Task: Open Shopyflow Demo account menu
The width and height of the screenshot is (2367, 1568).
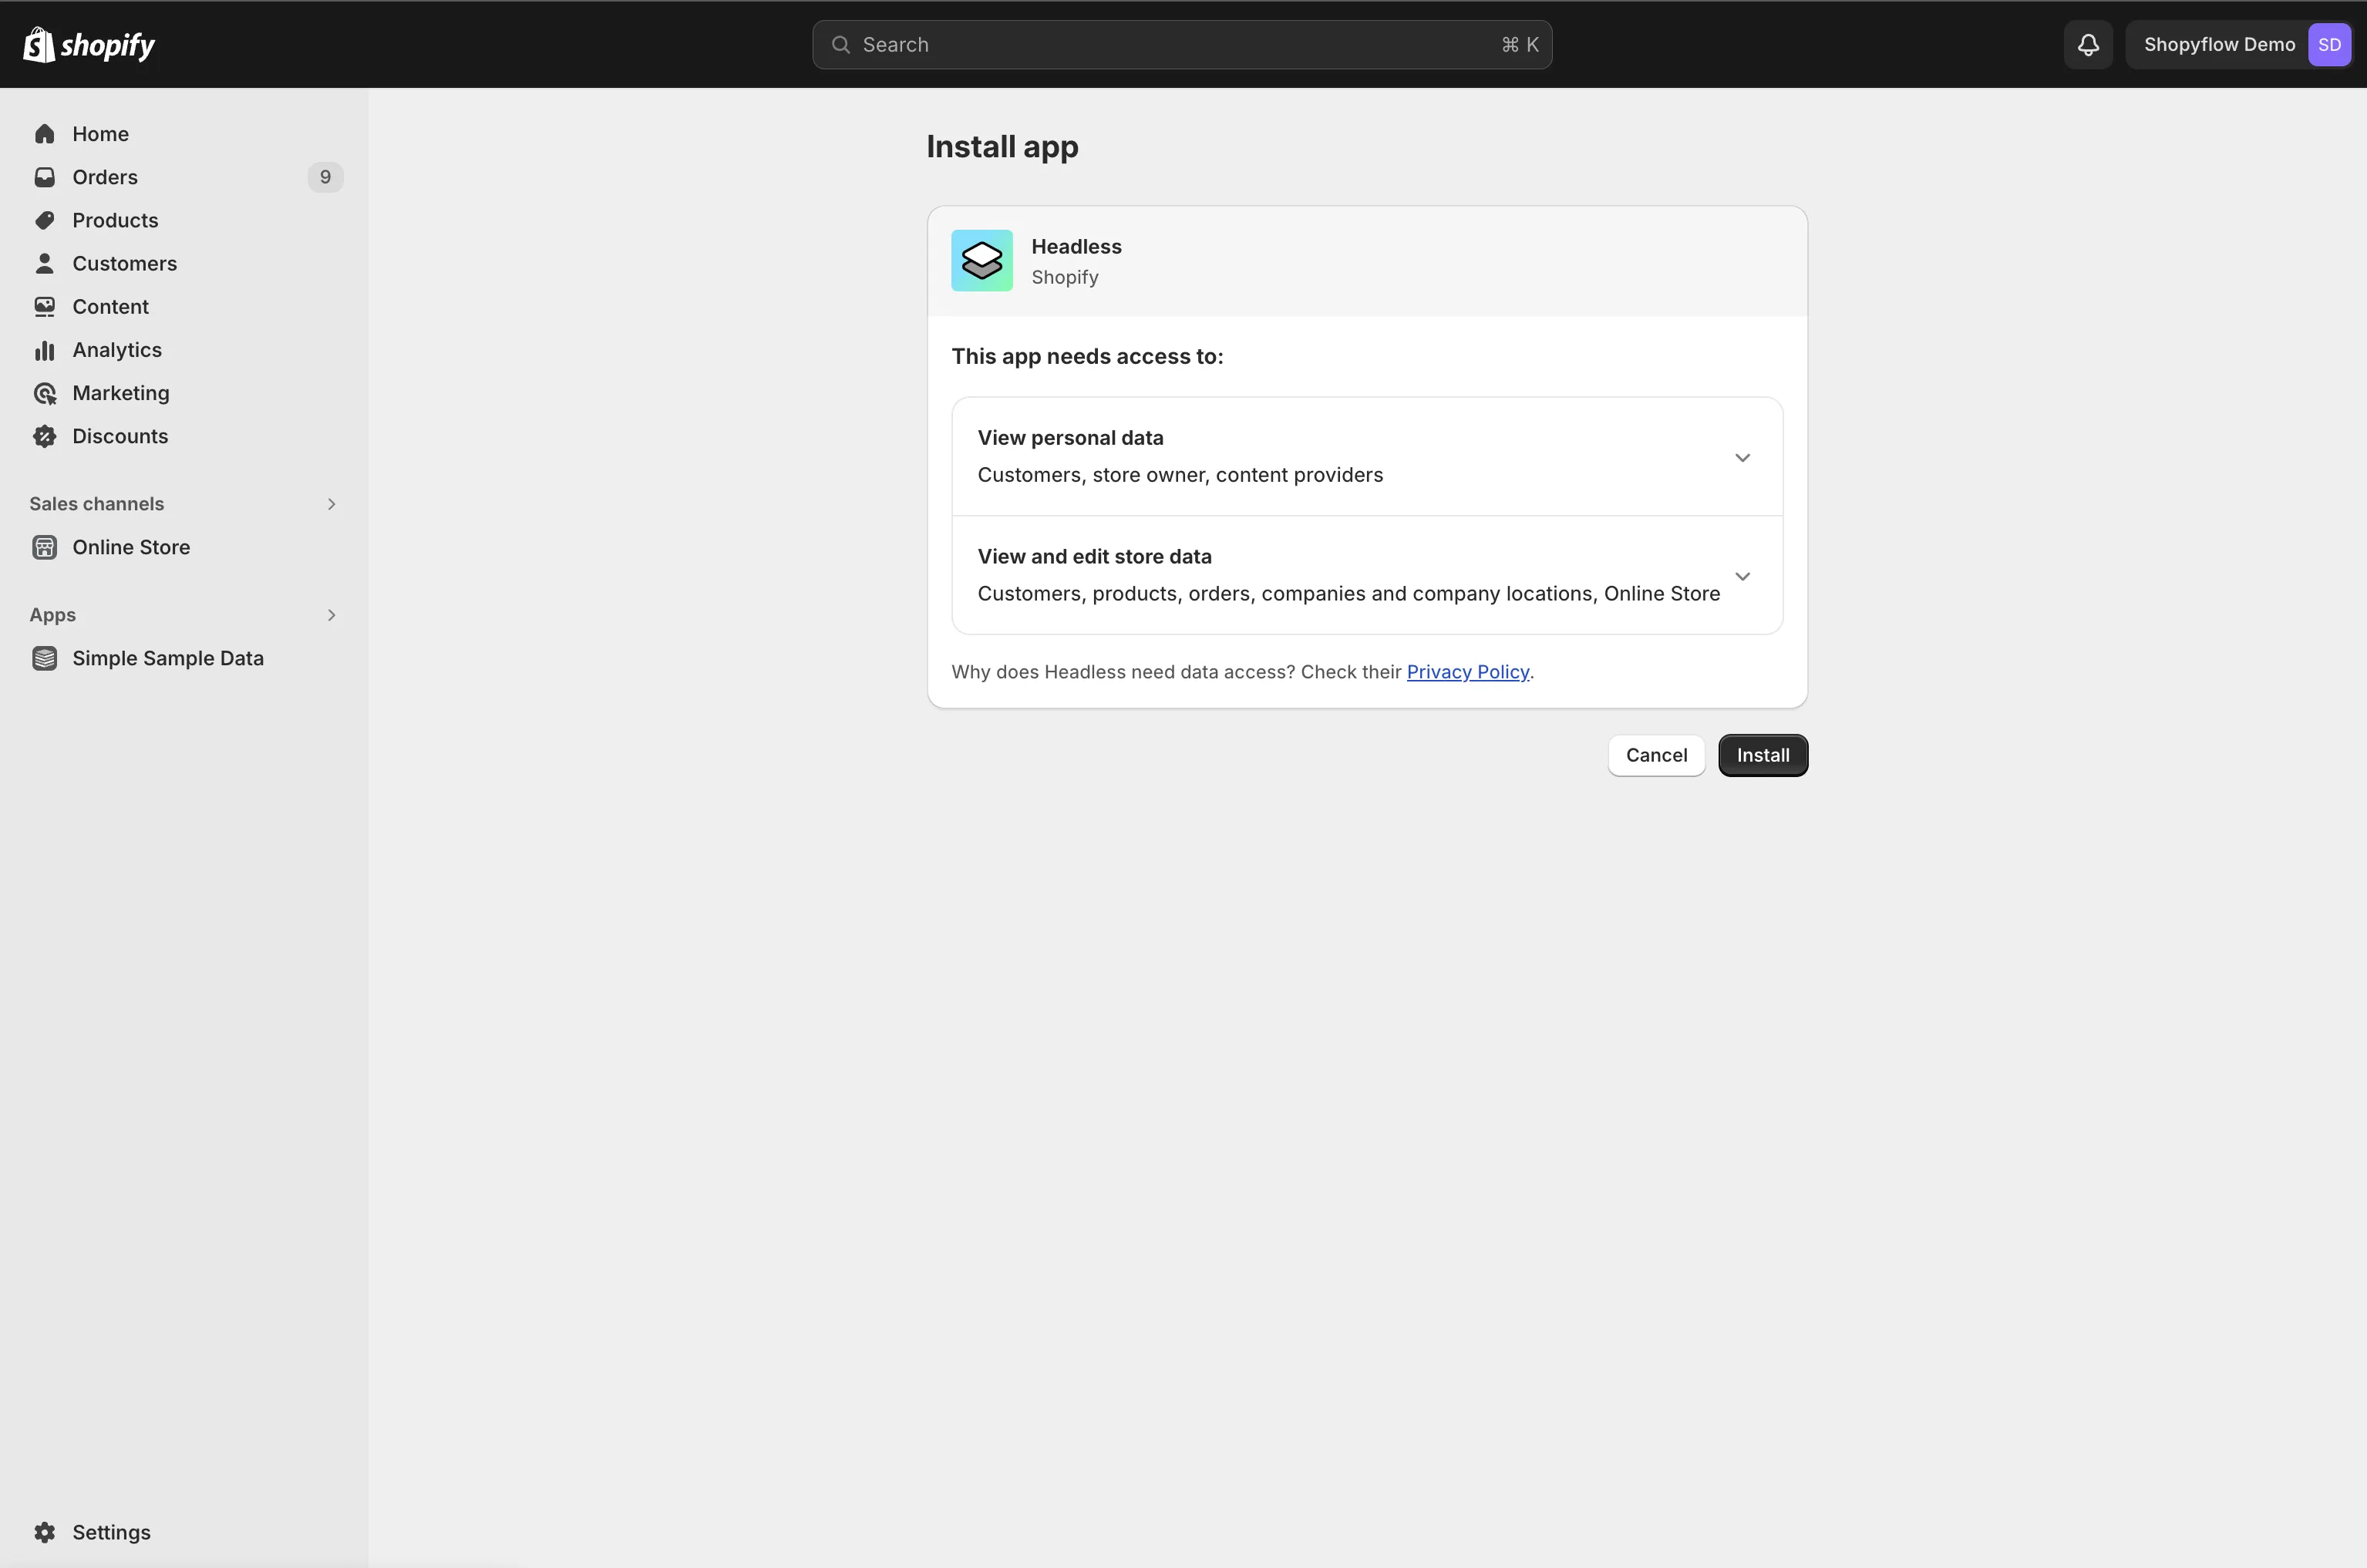Action: pos(2238,45)
